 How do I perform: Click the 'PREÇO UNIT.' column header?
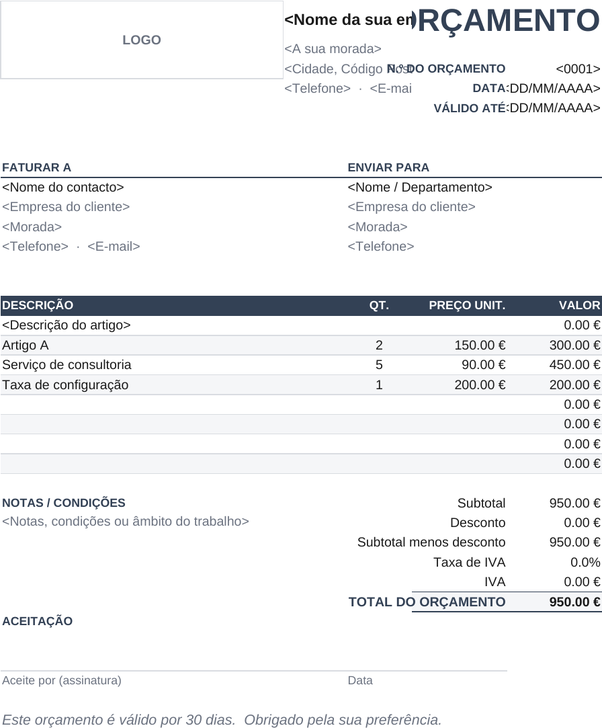pos(467,305)
